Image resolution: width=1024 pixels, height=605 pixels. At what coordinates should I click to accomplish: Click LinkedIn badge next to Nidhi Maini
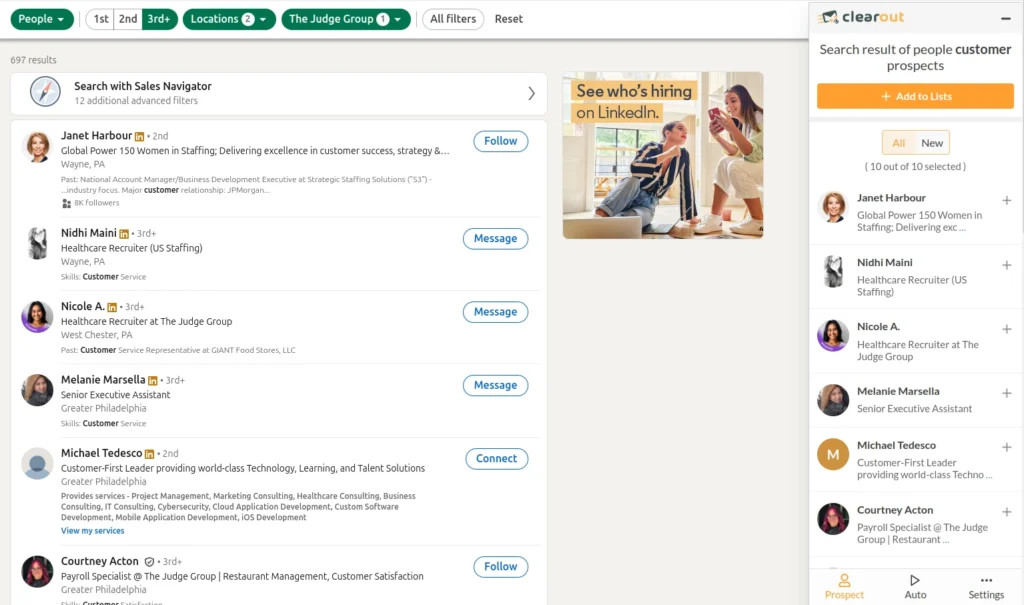(124, 234)
